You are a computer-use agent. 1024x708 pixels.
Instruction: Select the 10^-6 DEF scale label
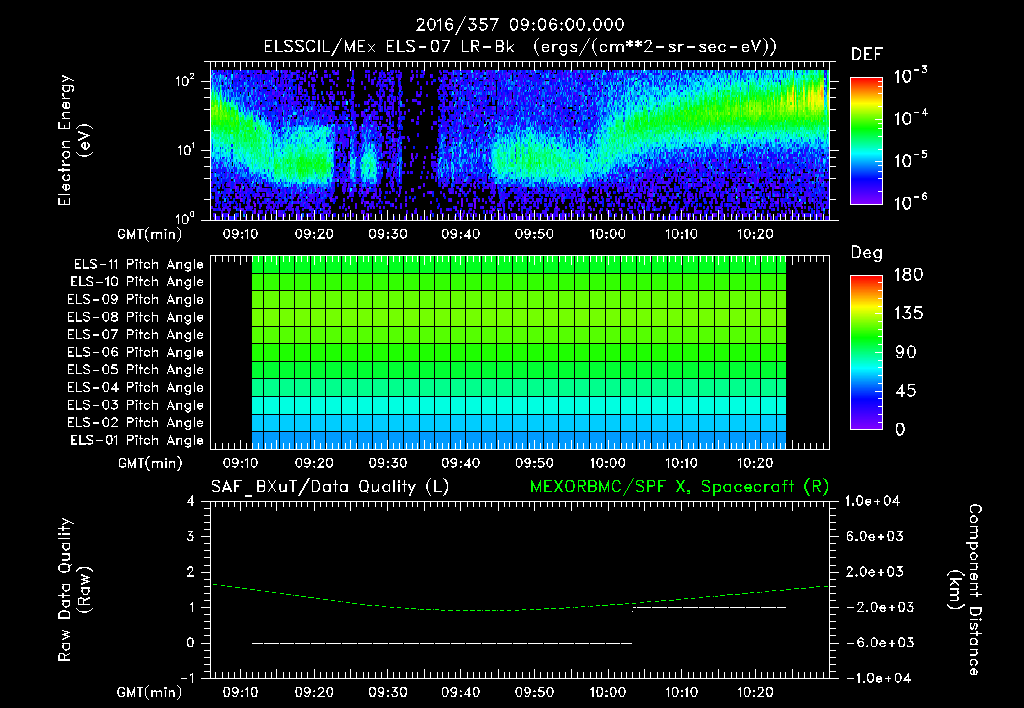pos(910,202)
